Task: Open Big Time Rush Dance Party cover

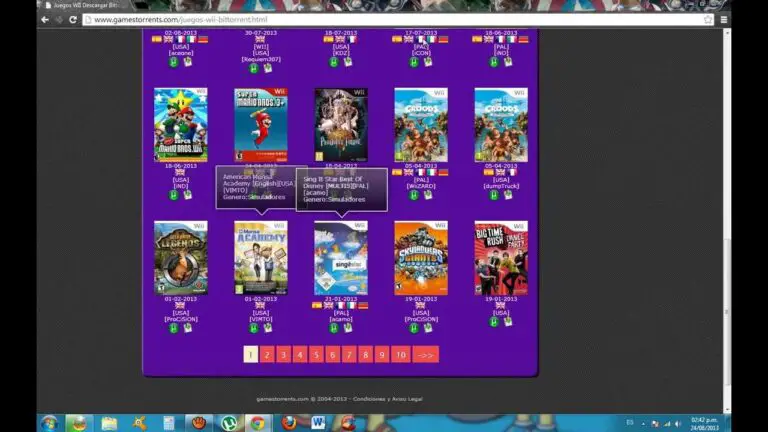Action: click(501, 258)
